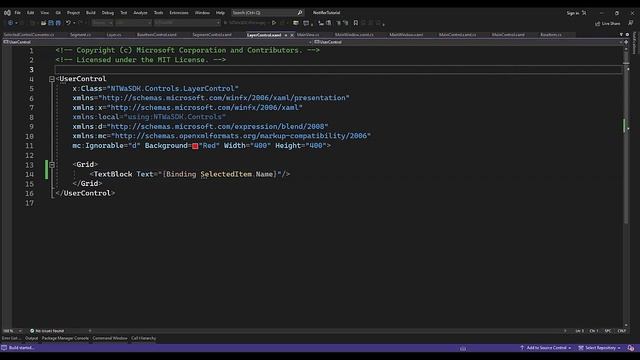Click the tab well settings gear
Viewport: 640px width, 360px height.
point(627,35)
